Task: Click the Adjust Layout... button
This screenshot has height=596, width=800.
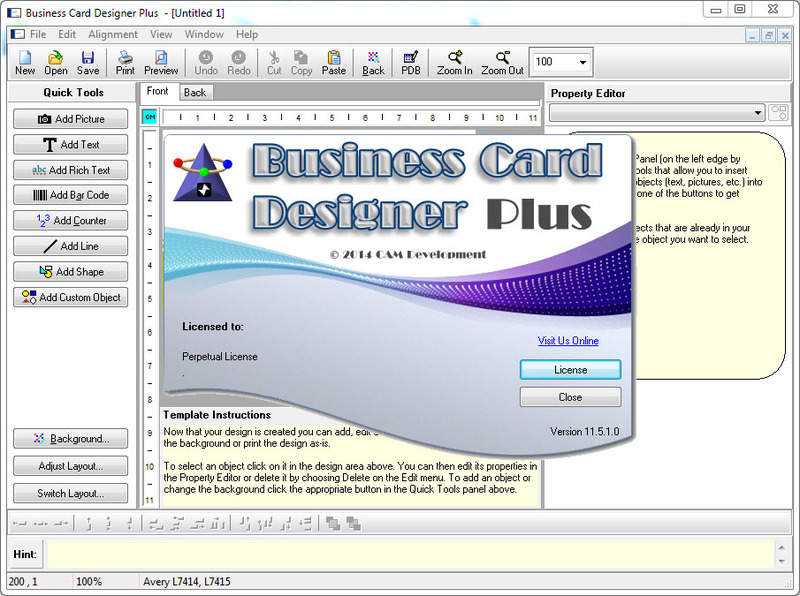Action: coord(70,466)
